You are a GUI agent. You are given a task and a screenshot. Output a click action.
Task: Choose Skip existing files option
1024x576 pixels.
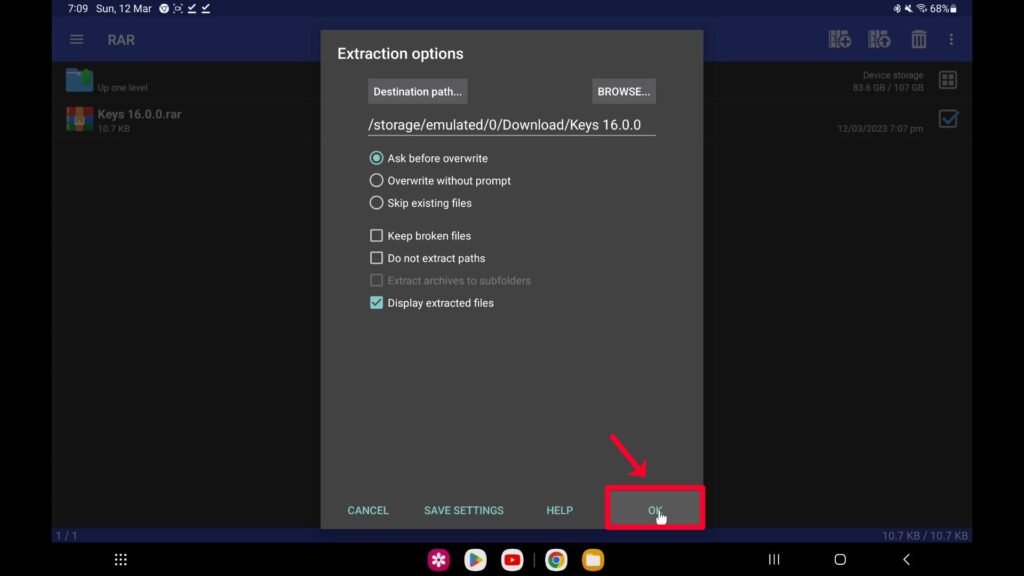coord(377,203)
